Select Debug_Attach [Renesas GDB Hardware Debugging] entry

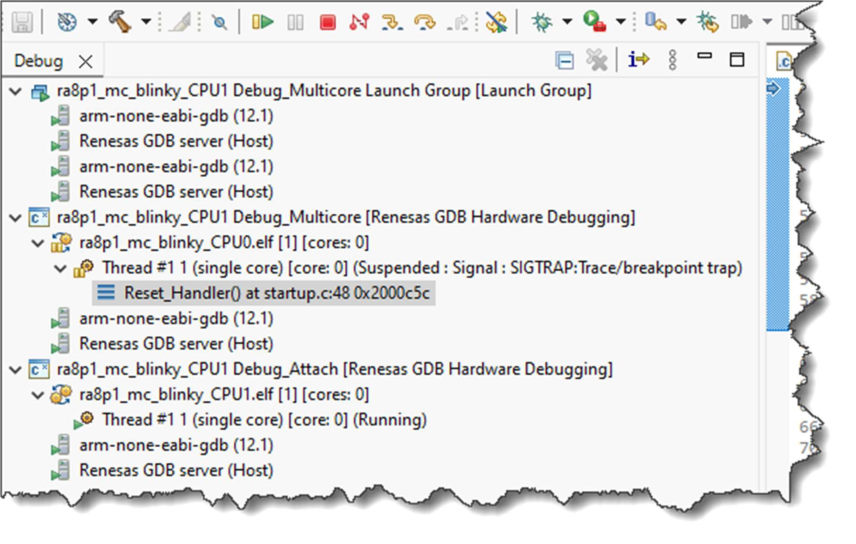coord(335,369)
